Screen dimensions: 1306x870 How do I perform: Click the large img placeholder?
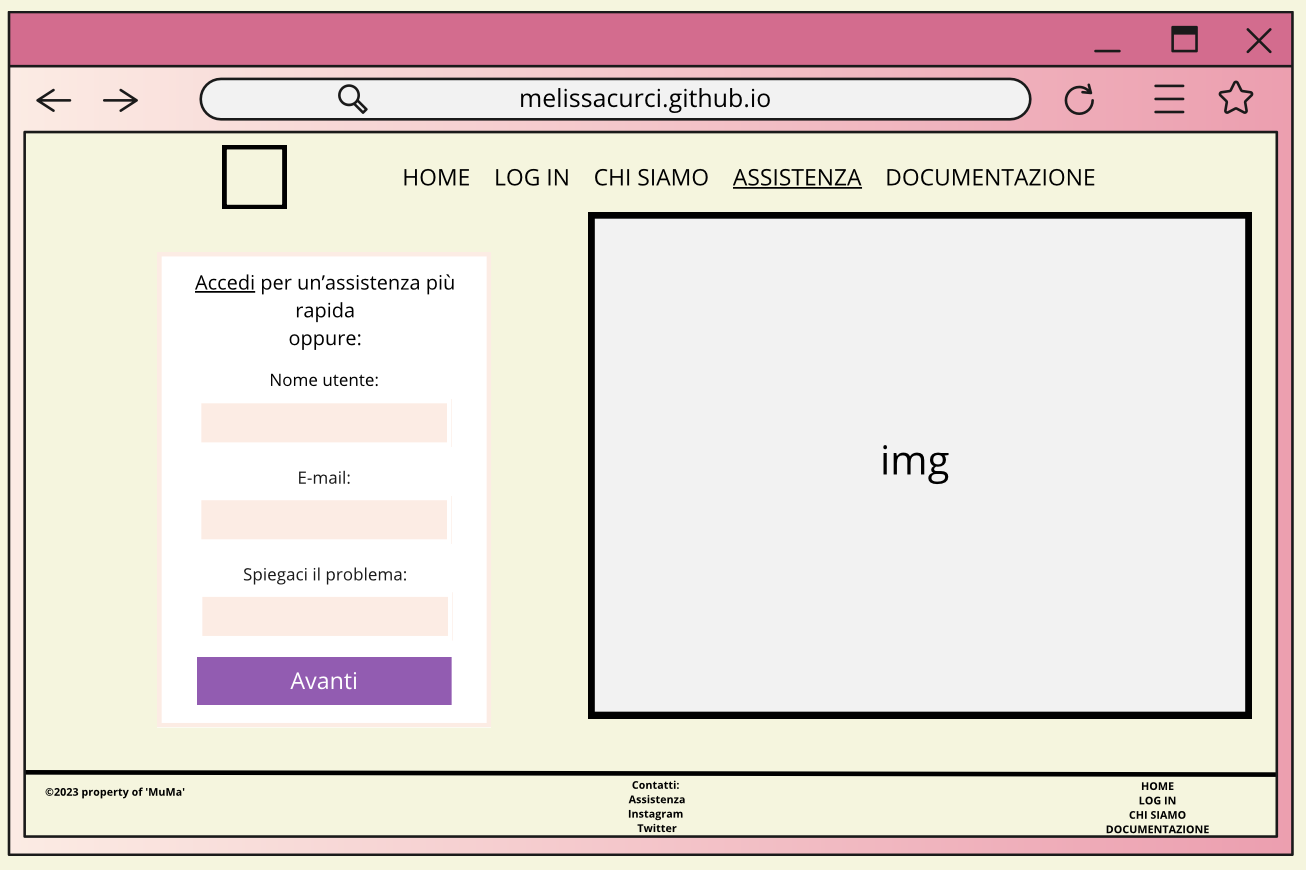(920, 465)
